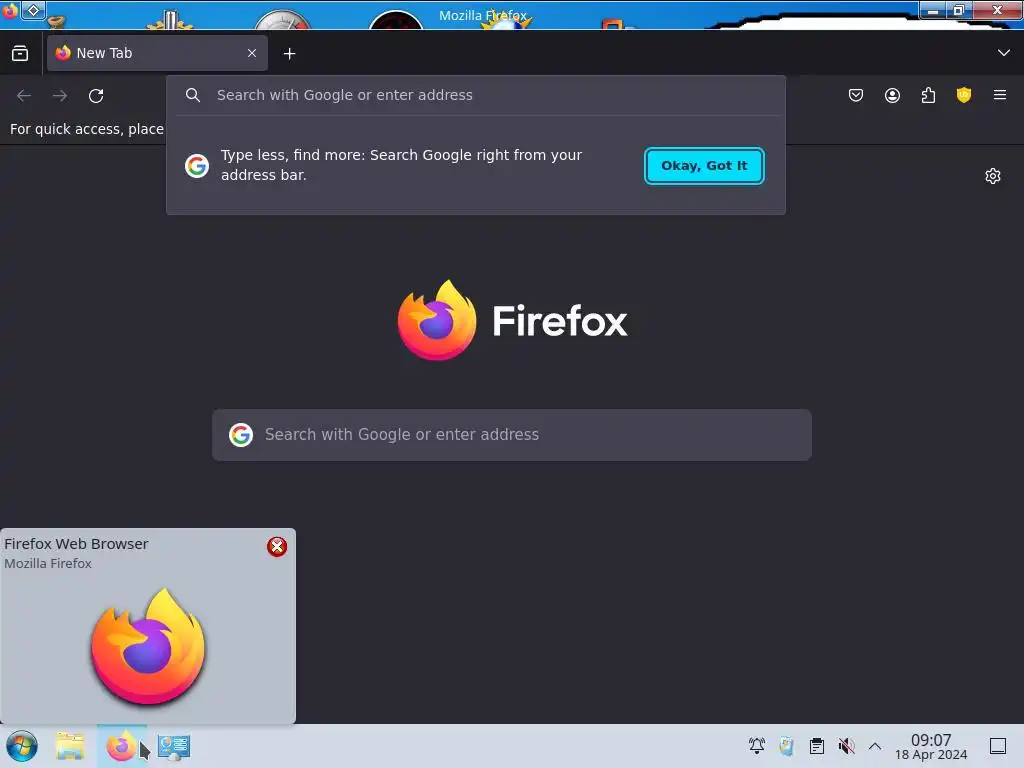Open the window menu icon in title bar
The image size is (1024, 768).
(10, 10)
